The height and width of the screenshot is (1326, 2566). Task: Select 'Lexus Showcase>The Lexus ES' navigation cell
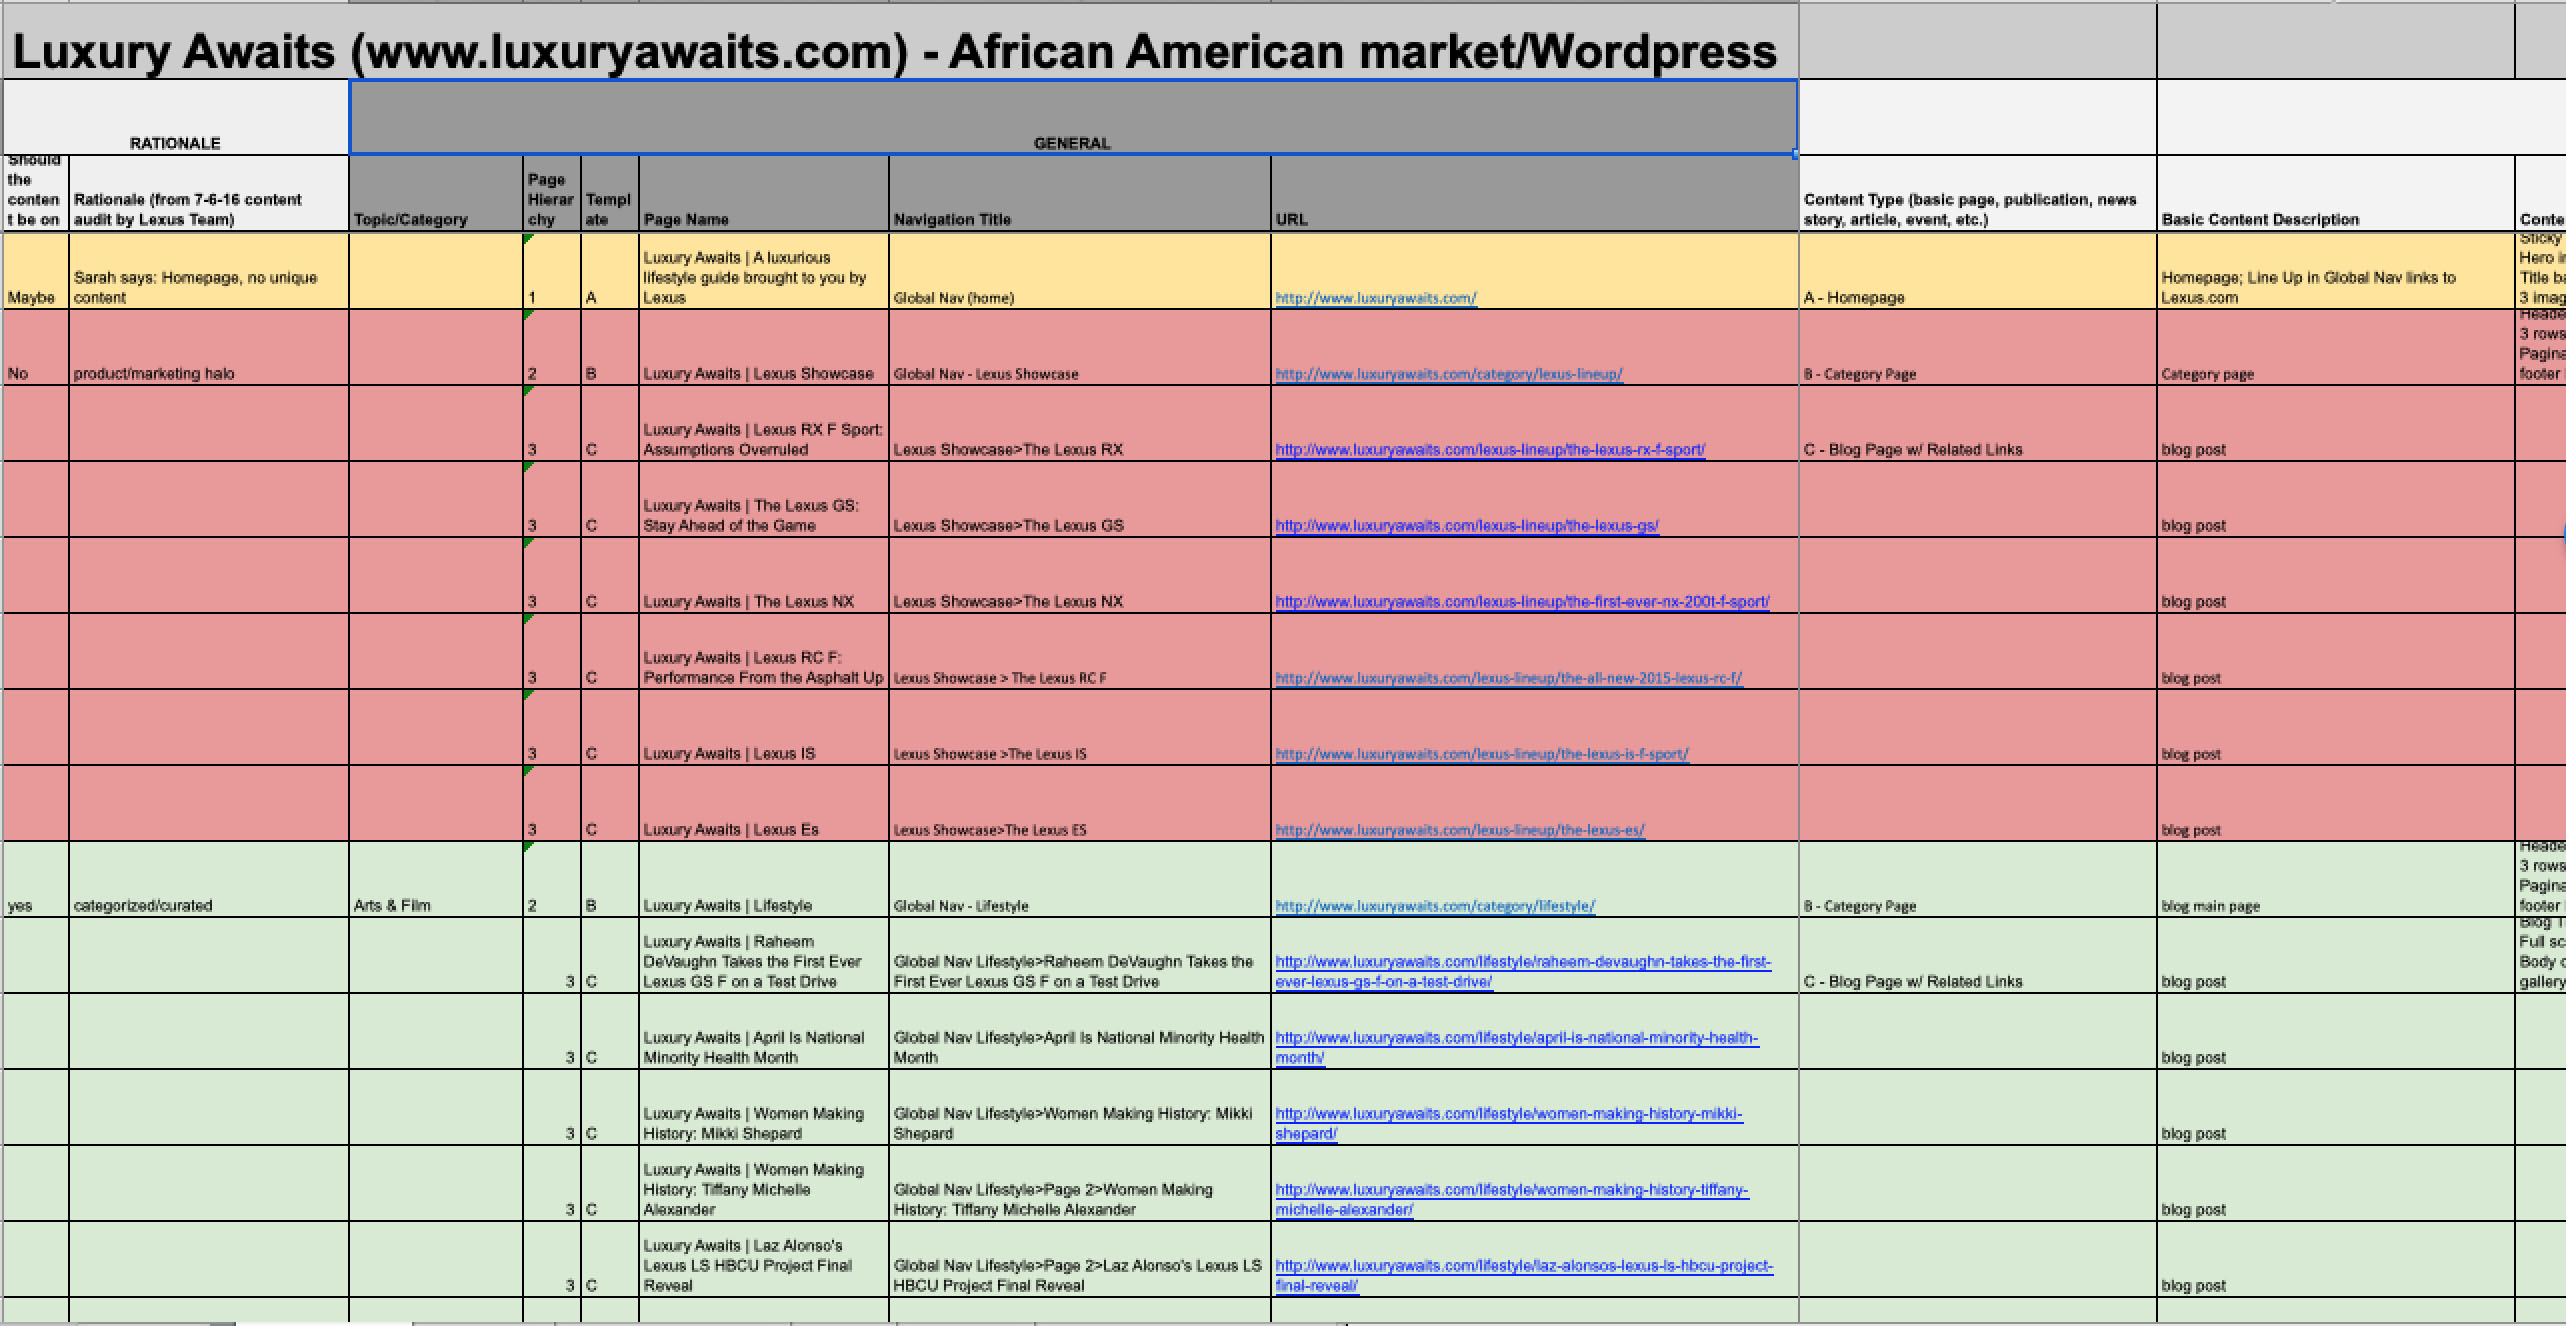click(x=1080, y=803)
